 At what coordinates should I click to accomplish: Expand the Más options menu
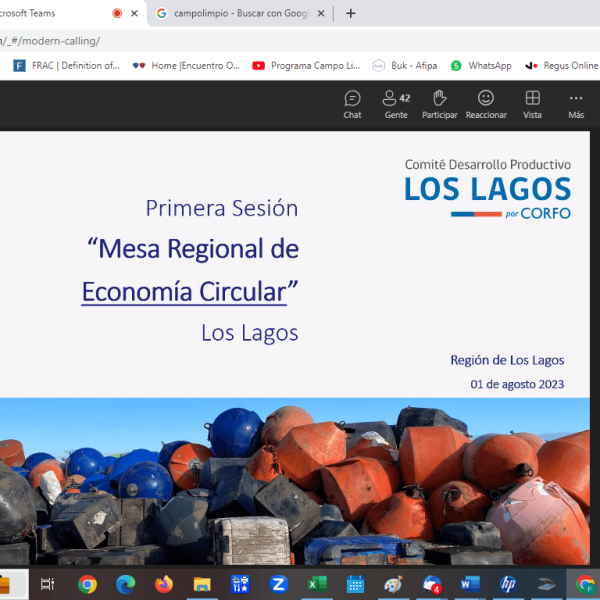click(576, 104)
